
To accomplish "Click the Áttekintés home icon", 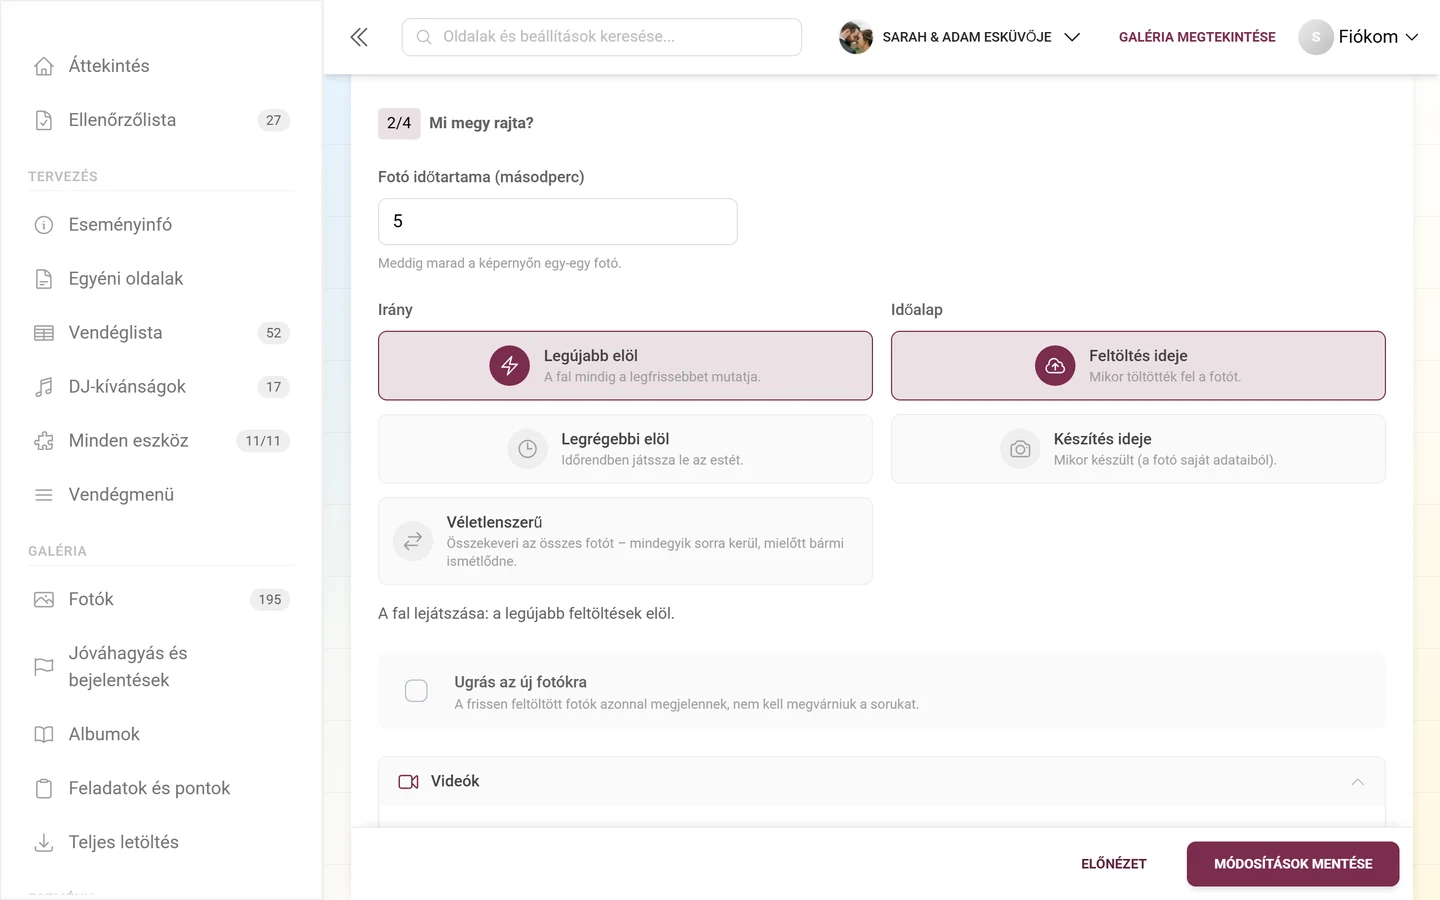I will click(44, 66).
